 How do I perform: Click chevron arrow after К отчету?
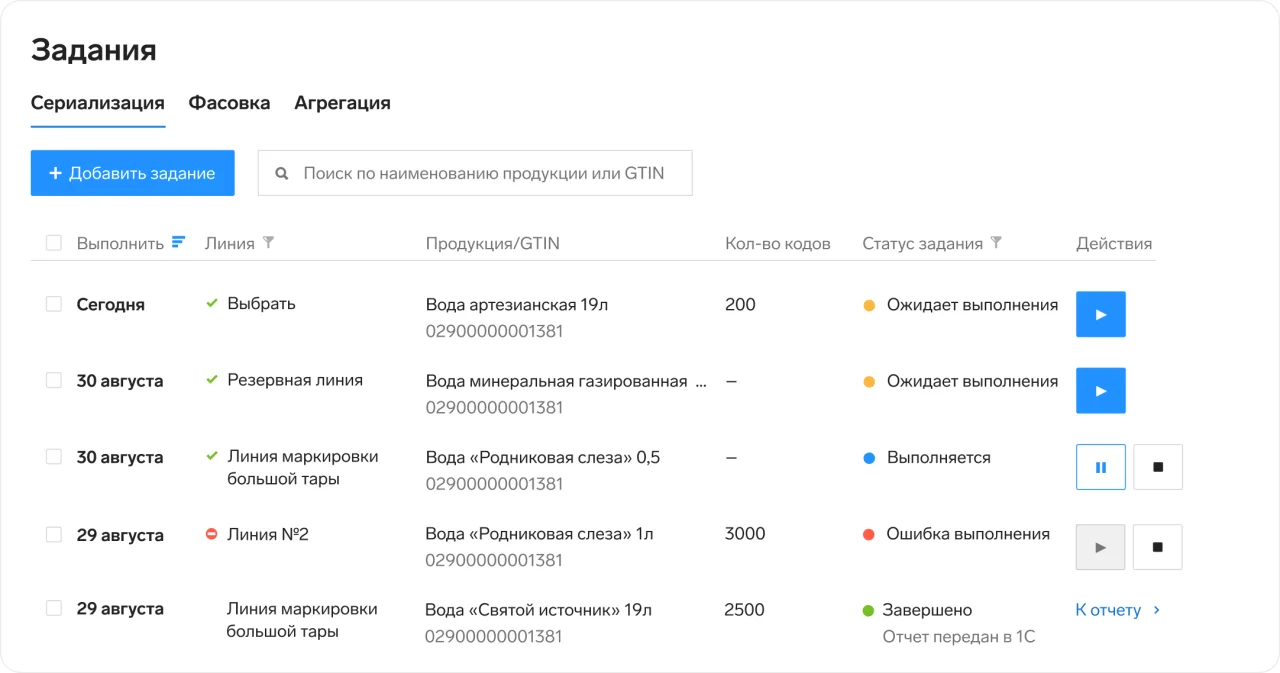[1157, 610]
